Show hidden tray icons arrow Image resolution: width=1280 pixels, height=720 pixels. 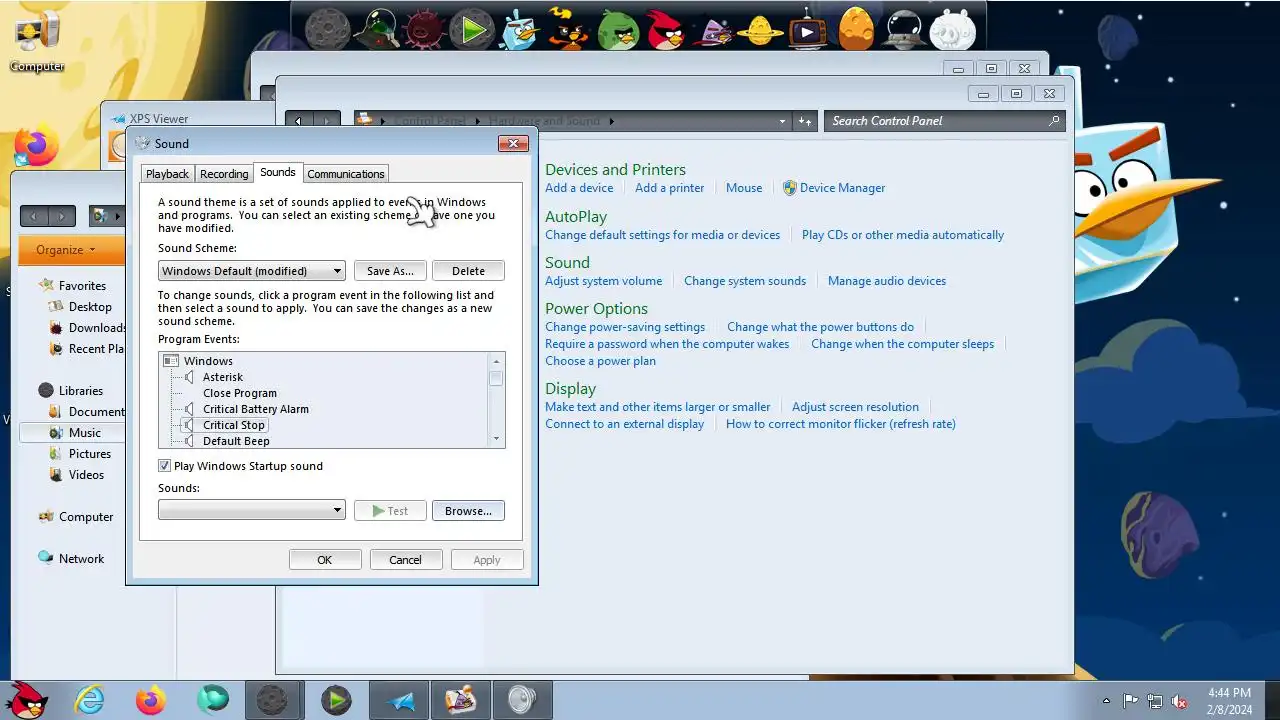pos(1105,701)
